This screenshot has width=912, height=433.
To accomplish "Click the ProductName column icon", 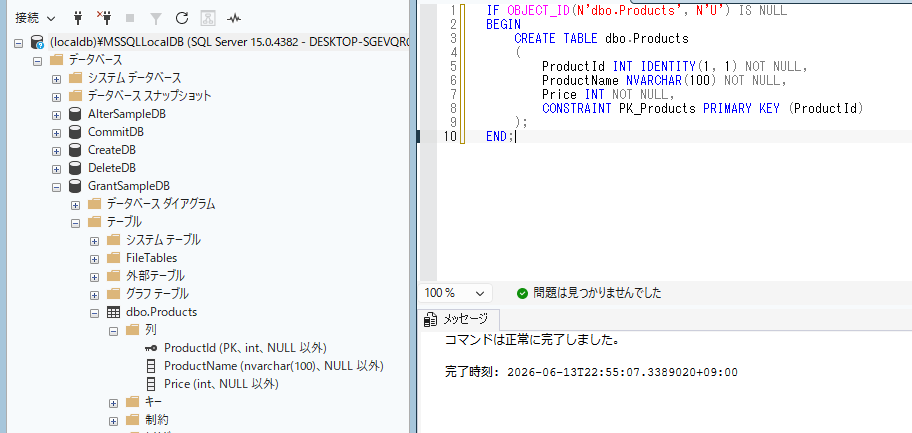I will coord(151,366).
